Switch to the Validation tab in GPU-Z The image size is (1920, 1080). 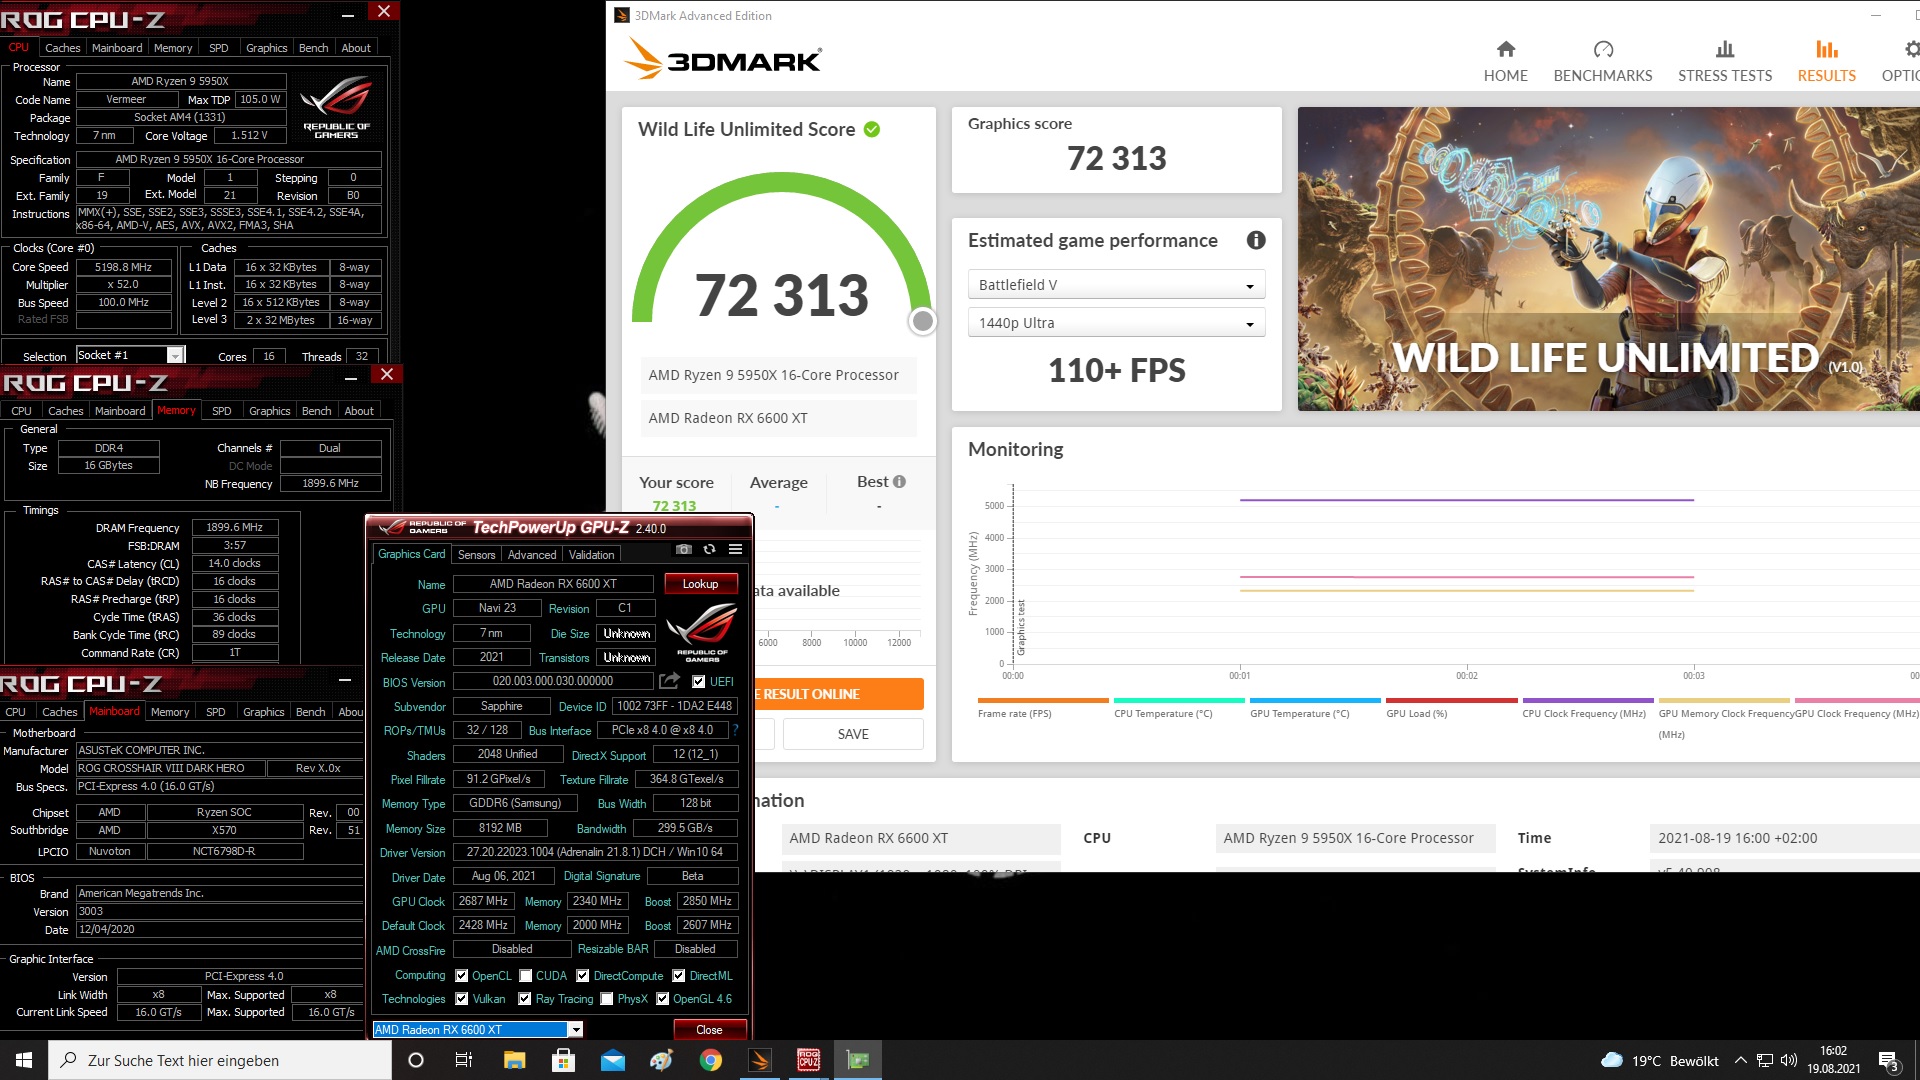pos(591,555)
